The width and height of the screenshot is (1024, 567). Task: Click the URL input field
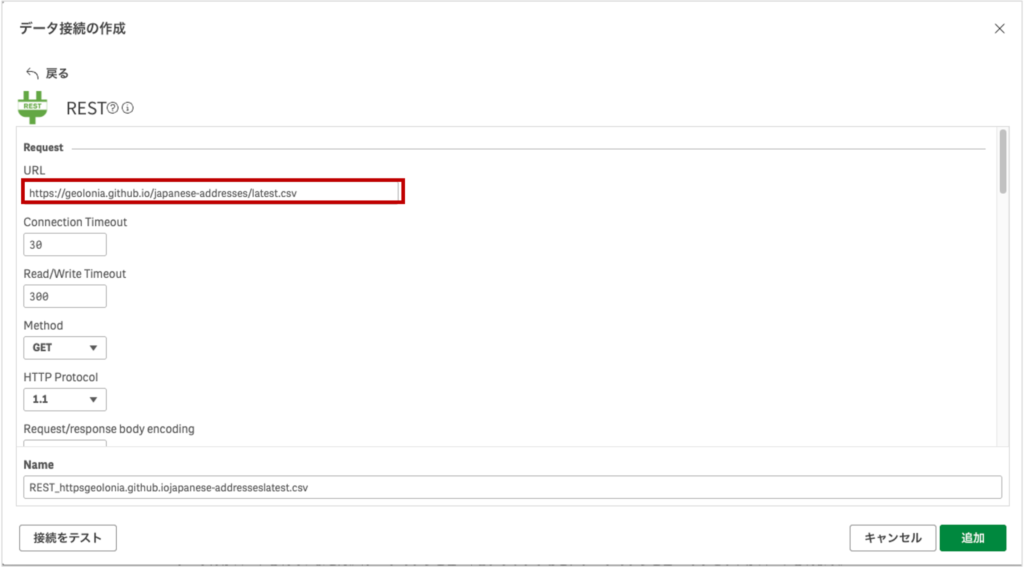point(213,192)
